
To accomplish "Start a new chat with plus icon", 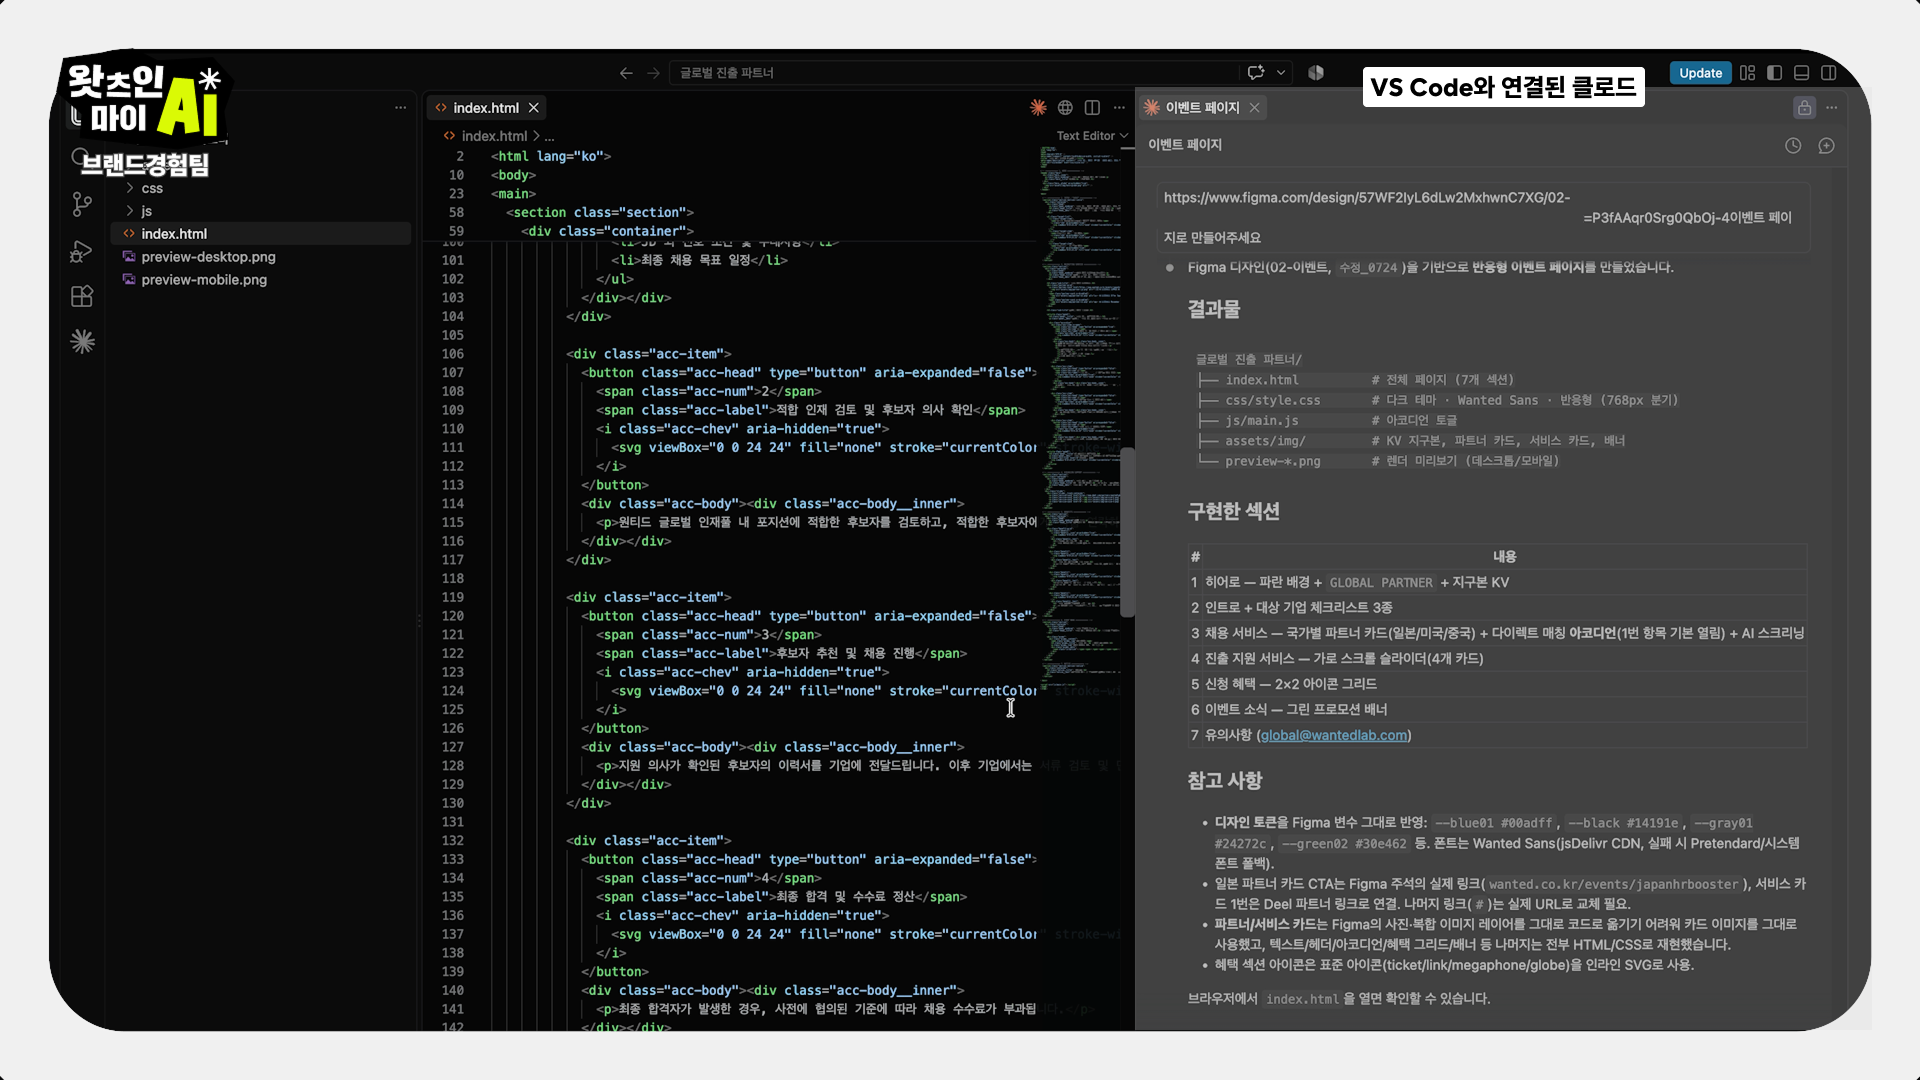I will pos(1826,146).
